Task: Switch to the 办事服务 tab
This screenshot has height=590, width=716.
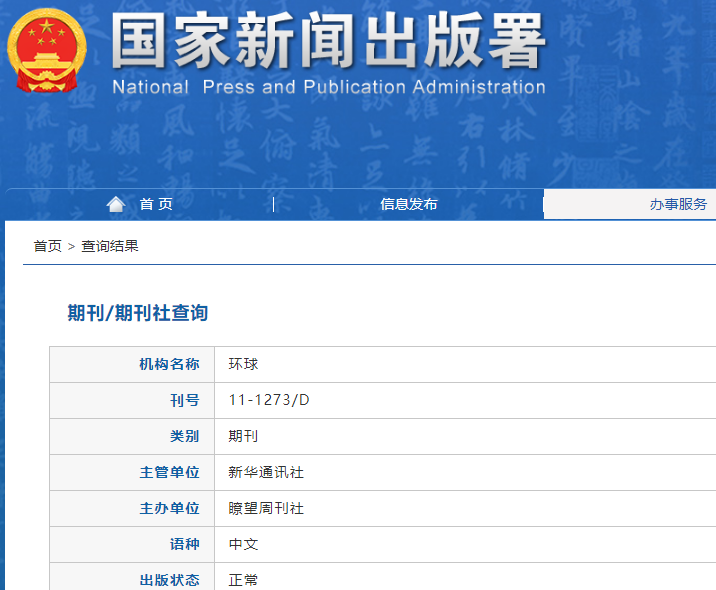Action: point(678,204)
